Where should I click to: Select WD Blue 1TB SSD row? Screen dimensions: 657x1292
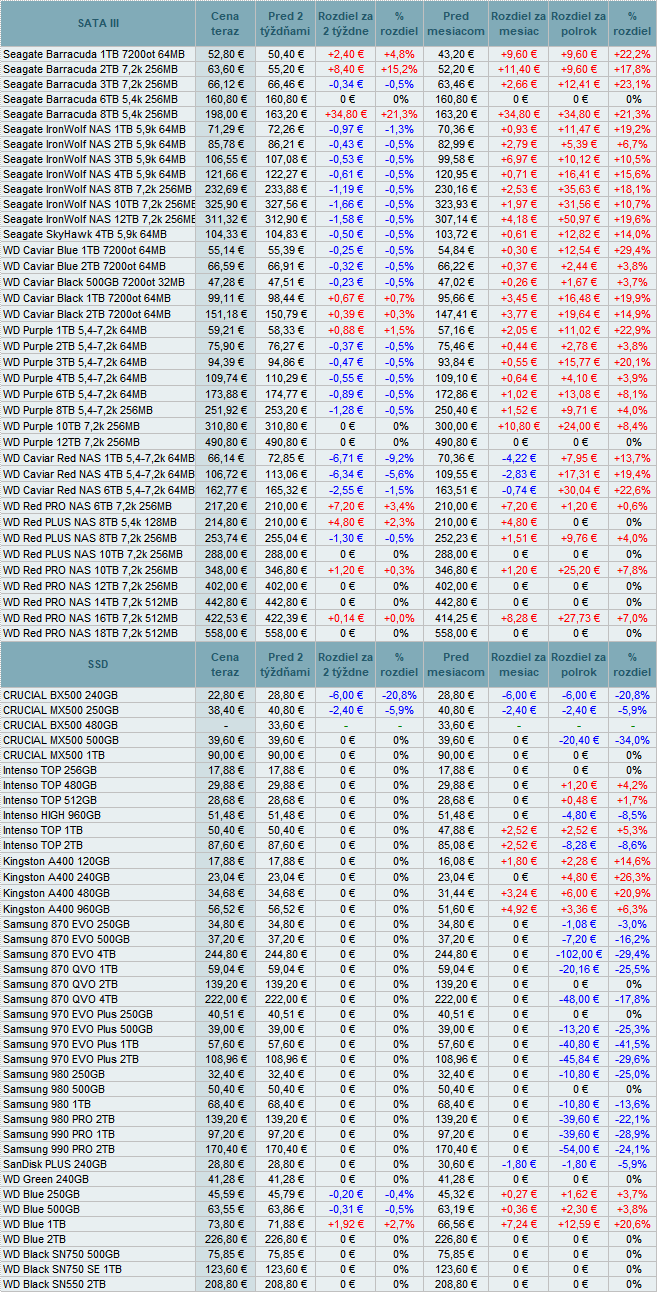click(328, 1224)
